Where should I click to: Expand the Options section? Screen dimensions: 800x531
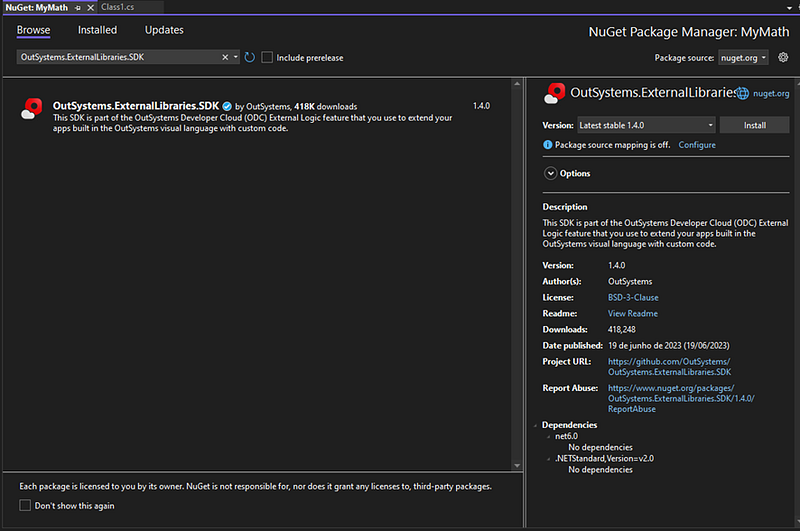click(551, 173)
